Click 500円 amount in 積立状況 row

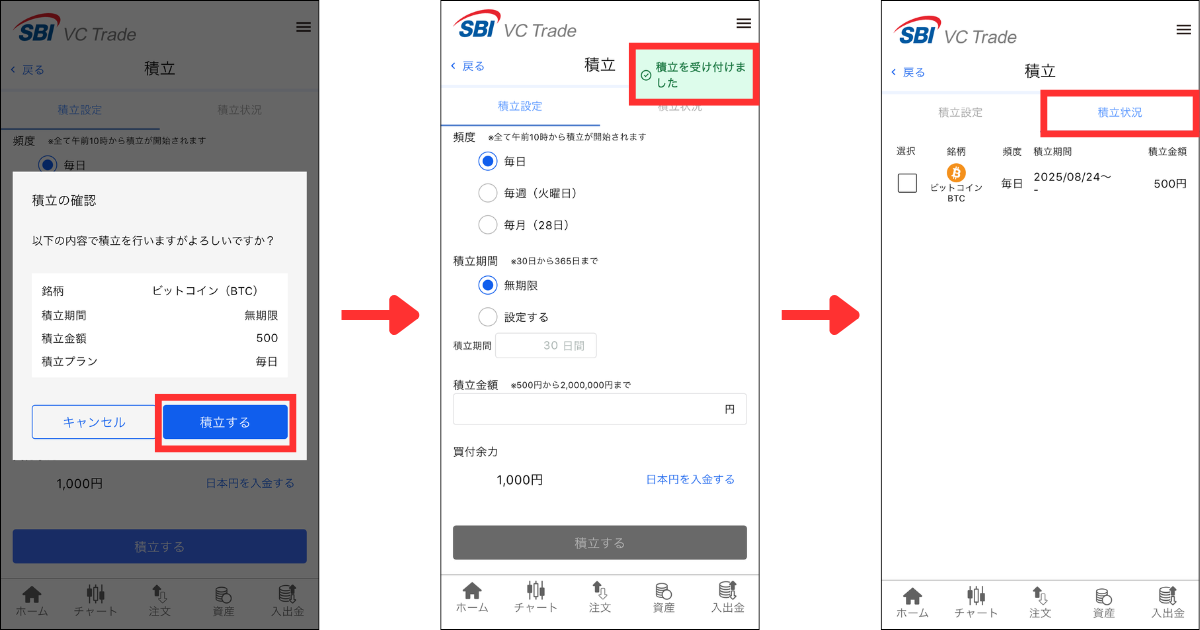click(x=1169, y=184)
